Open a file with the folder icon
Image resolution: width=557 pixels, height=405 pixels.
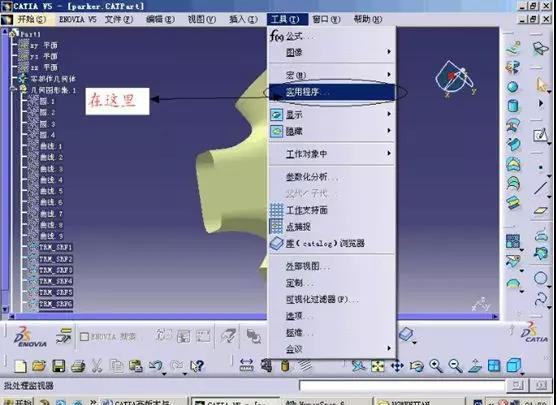pos(39,366)
